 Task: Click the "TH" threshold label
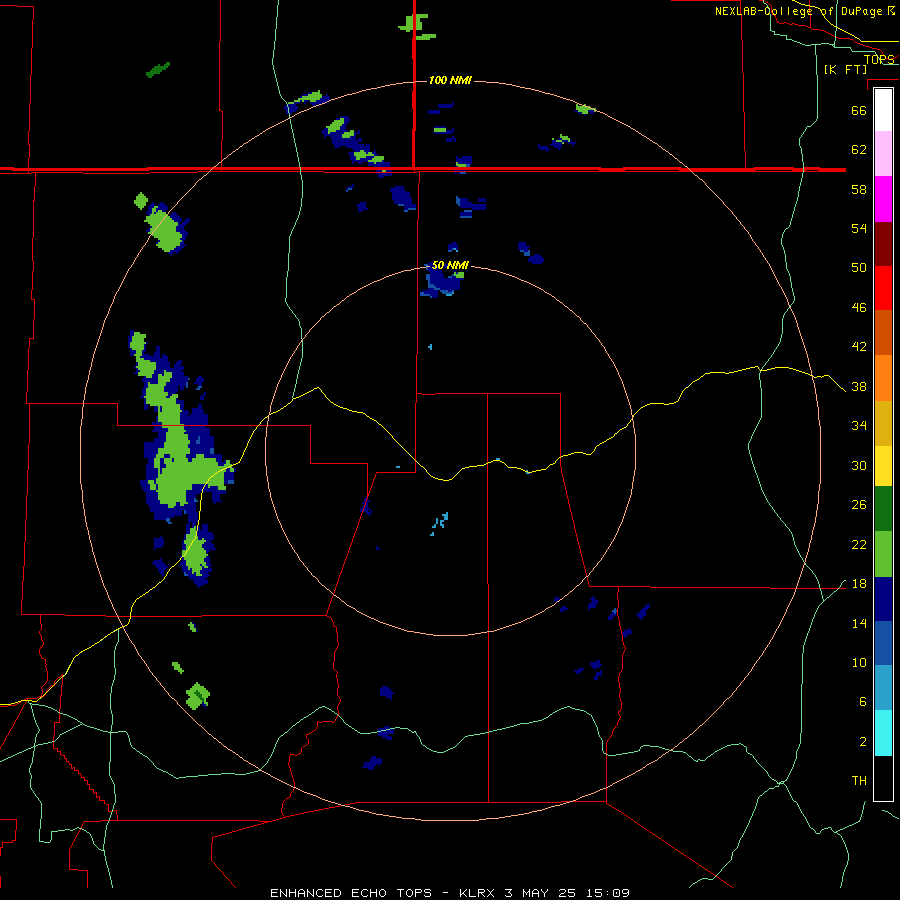pos(859,781)
